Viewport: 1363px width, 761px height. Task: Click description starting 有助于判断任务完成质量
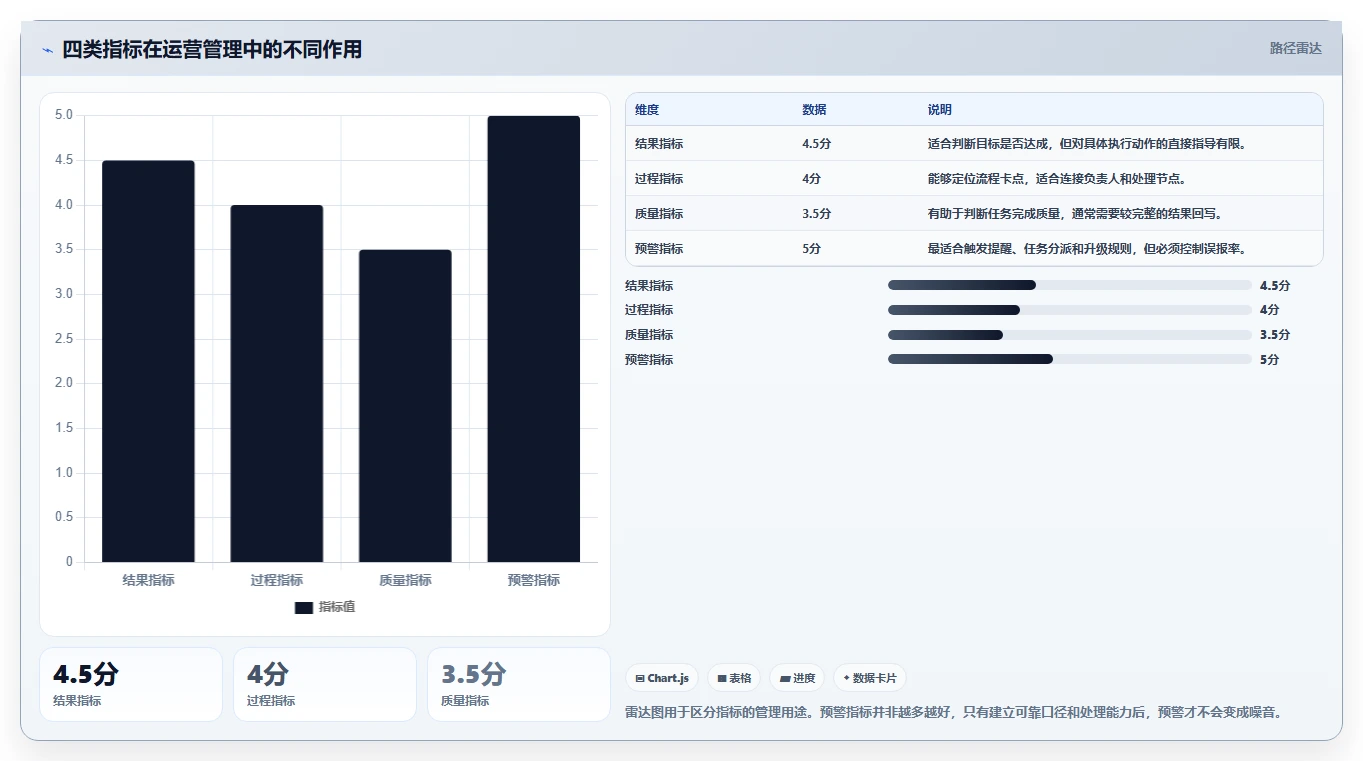[x=1075, y=214]
